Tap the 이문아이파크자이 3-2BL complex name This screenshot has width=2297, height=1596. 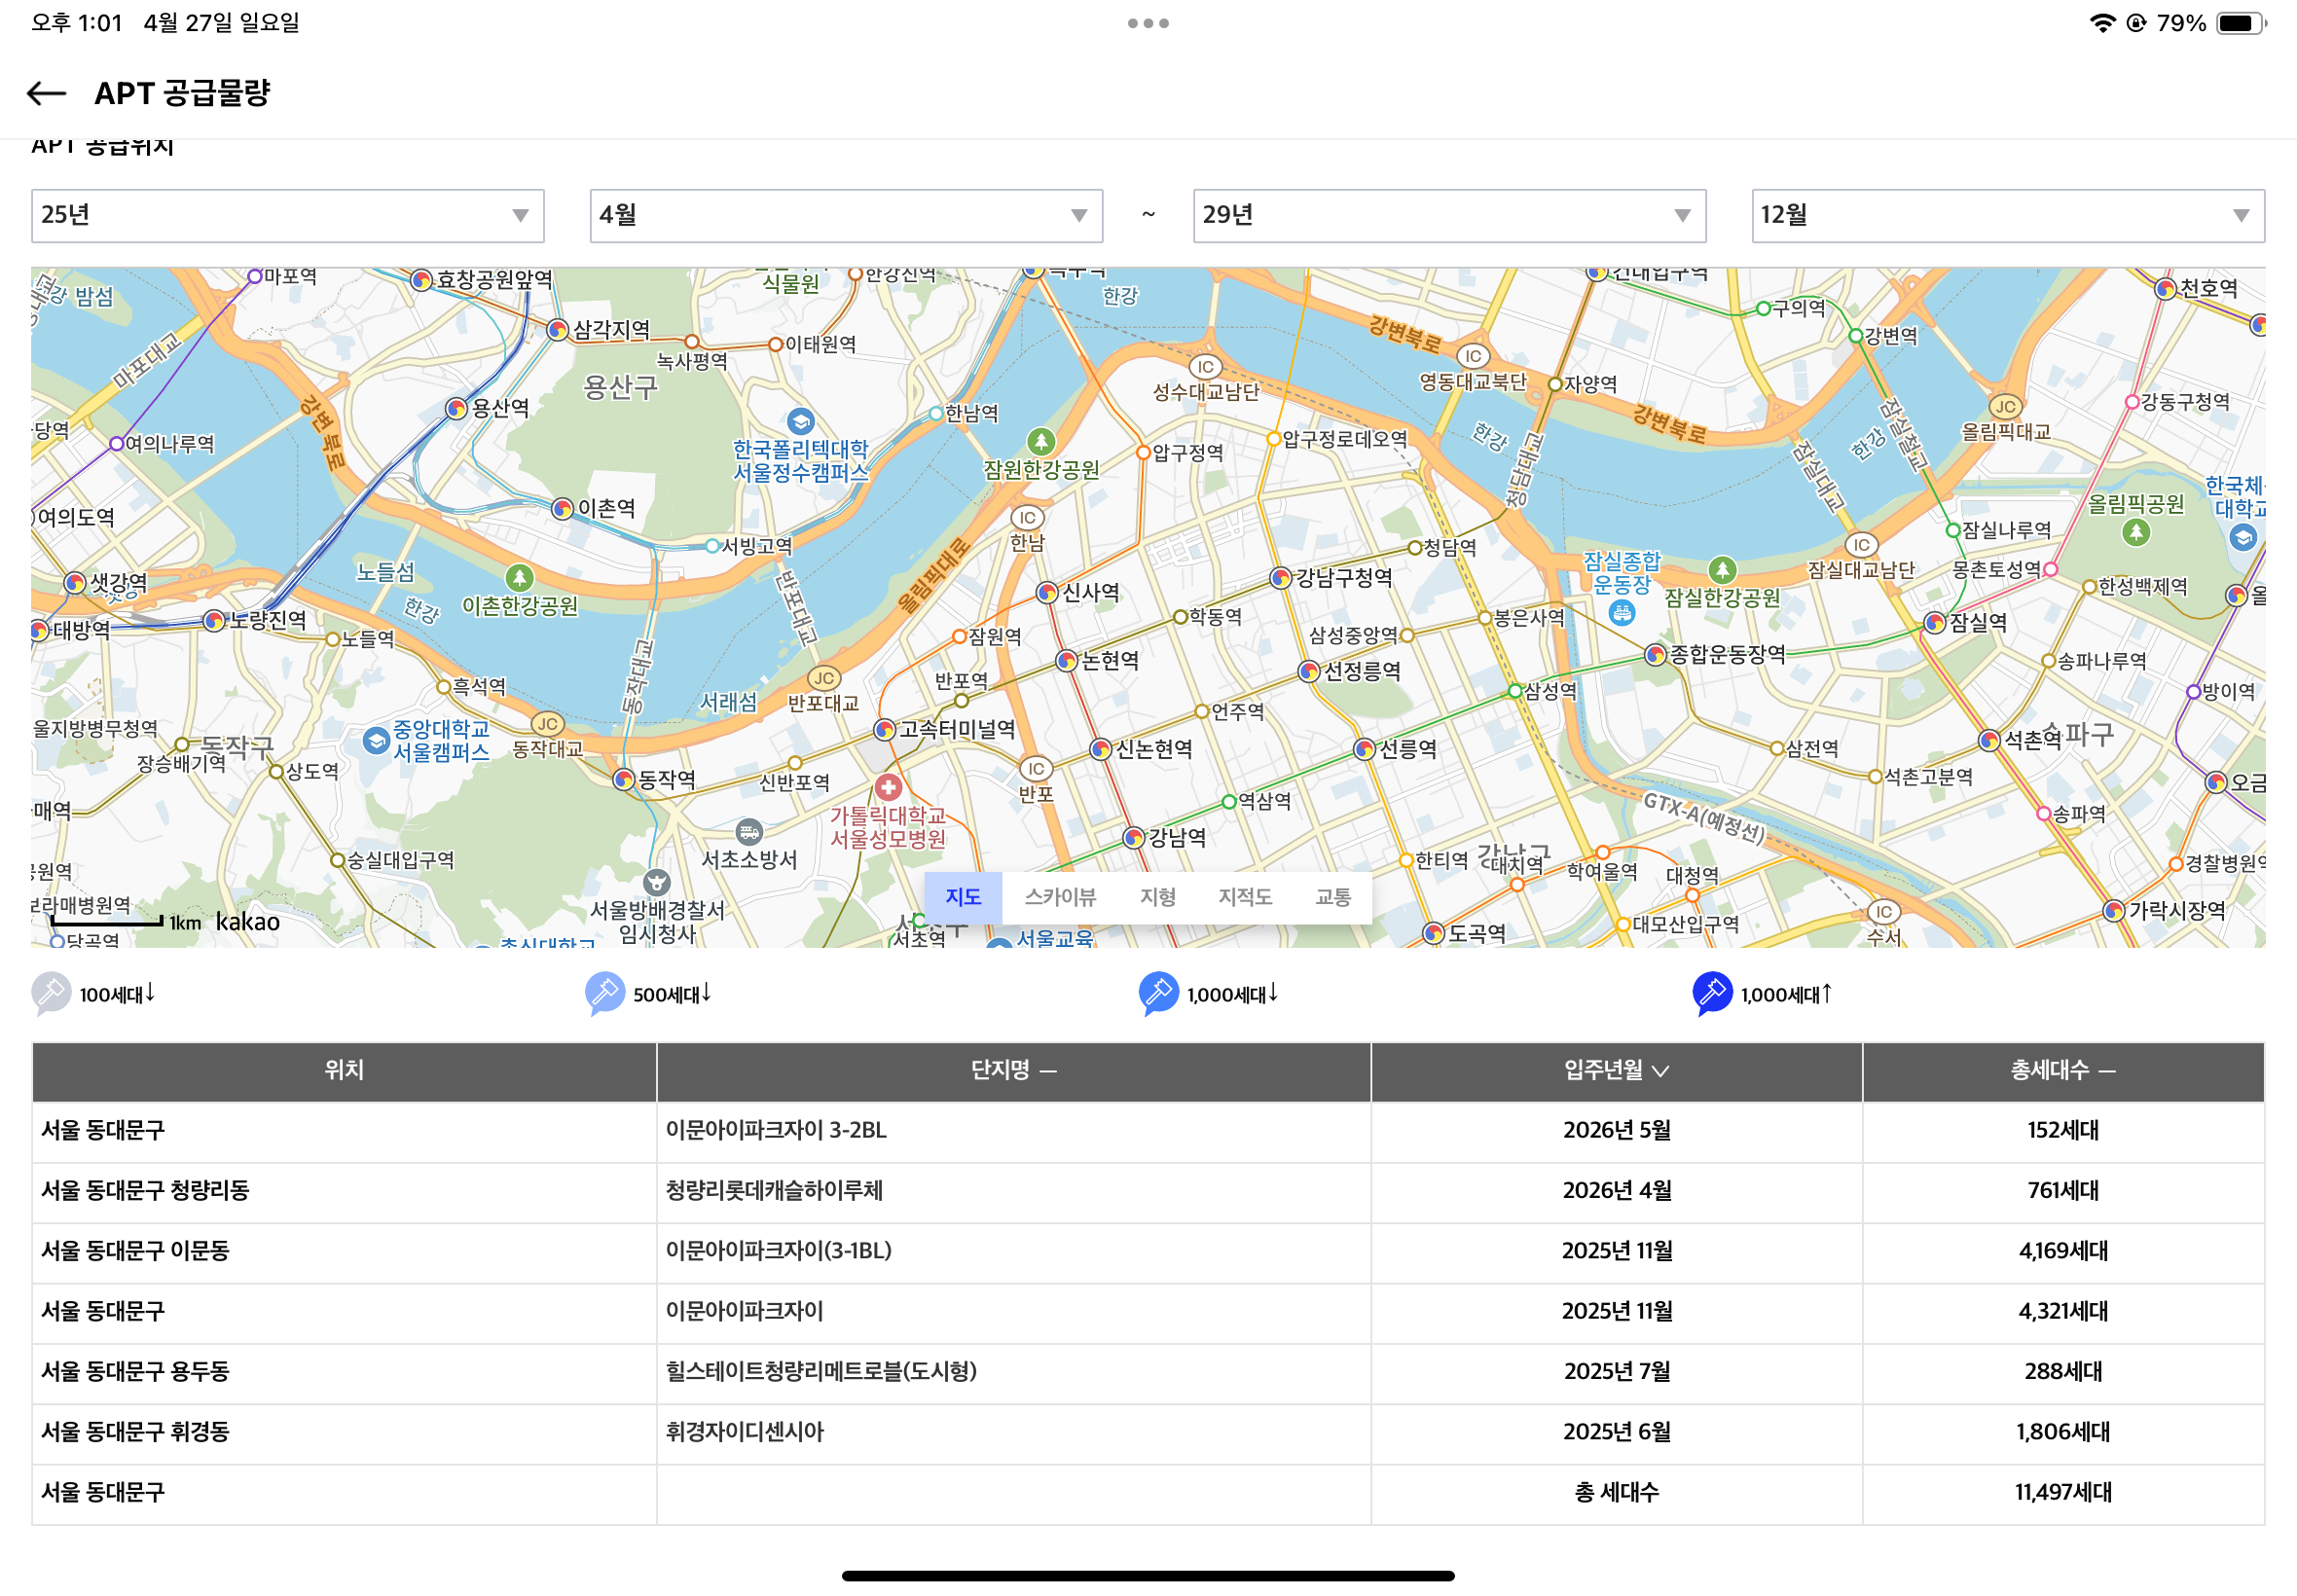(776, 1130)
